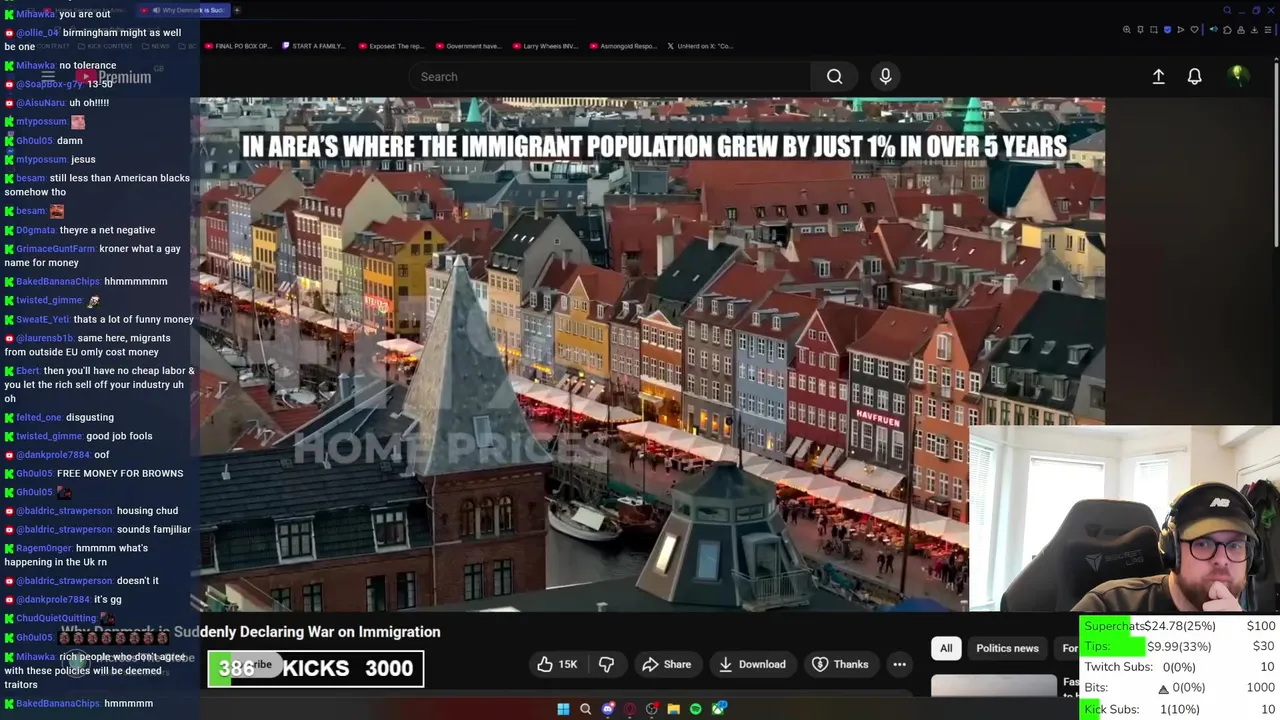Open the browser extensions cube icon
Viewport: 1280px width, 720px height.
coord(1226,30)
